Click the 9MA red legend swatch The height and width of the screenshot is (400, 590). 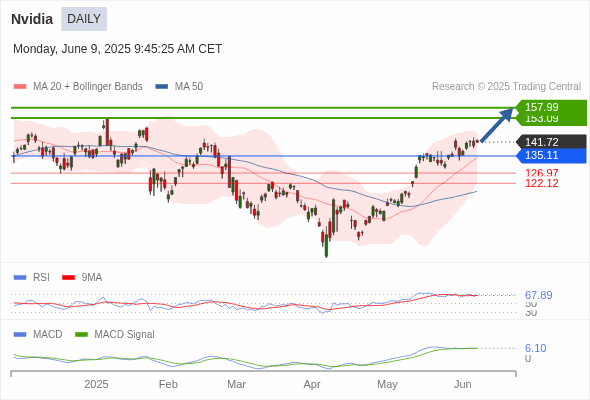pyautogui.click(x=68, y=277)
